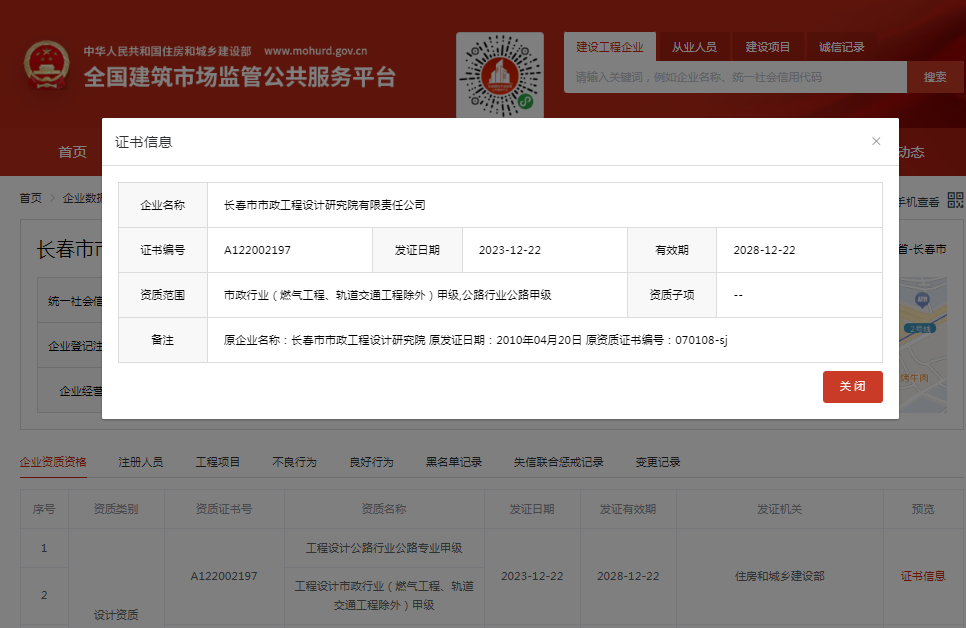Image resolution: width=966 pixels, height=628 pixels.
Task: Click the 首页 breadcrumb link
Action: tap(31, 199)
